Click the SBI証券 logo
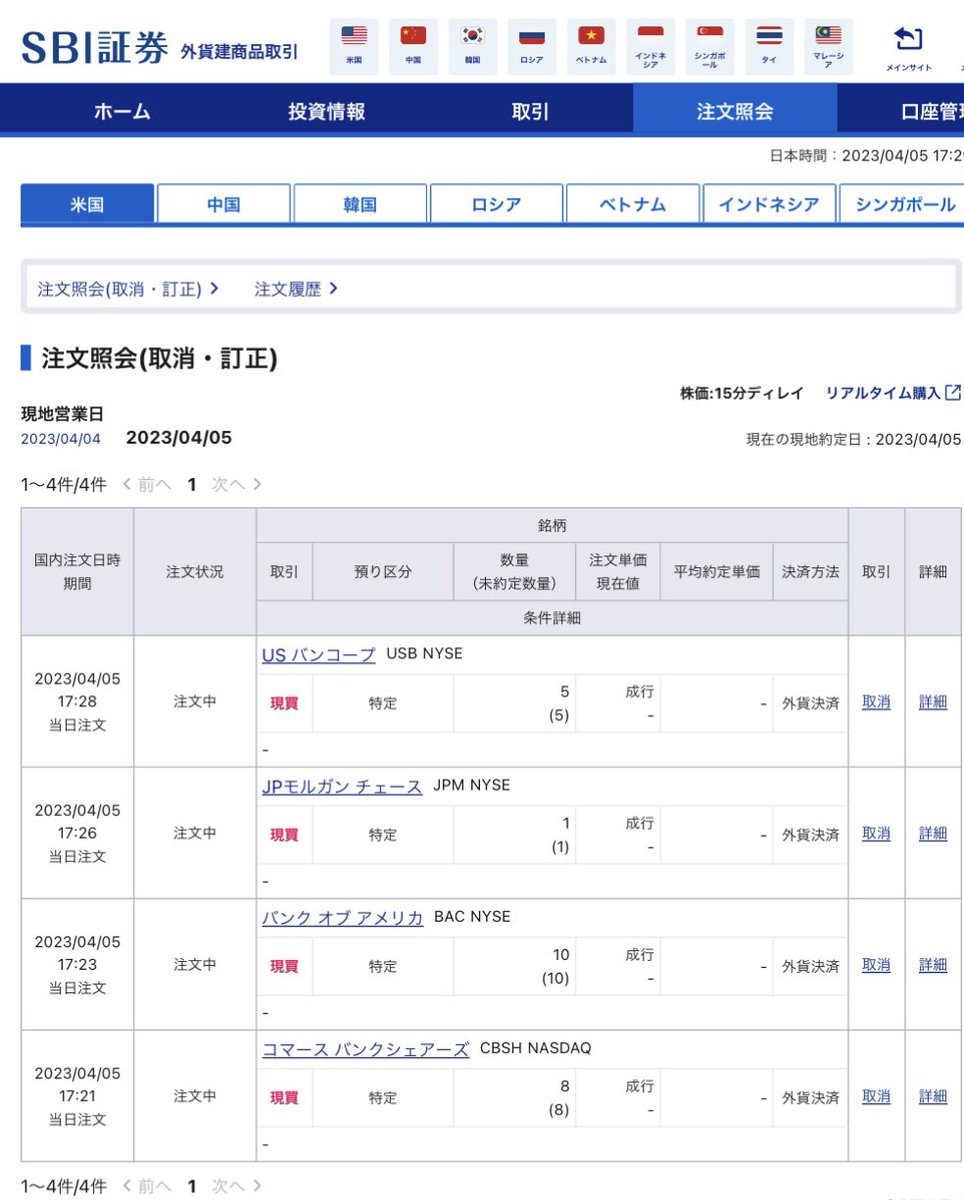This screenshot has height=1200, width=964. pyautogui.click(x=95, y=47)
